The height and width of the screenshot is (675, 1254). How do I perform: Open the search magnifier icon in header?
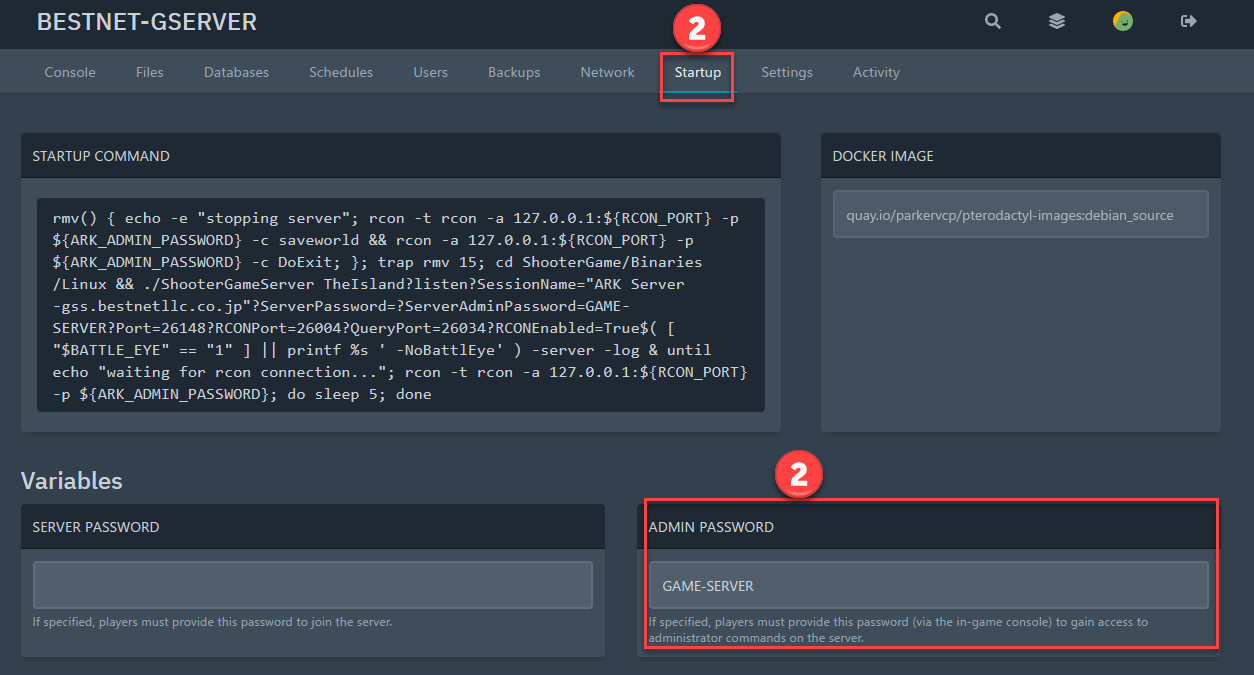click(x=992, y=21)
